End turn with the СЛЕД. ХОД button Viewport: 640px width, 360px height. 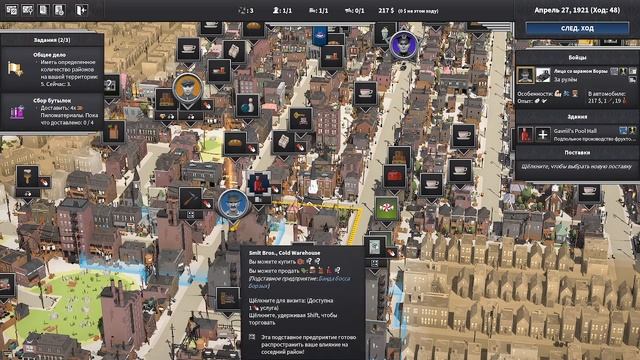(577, 29)
